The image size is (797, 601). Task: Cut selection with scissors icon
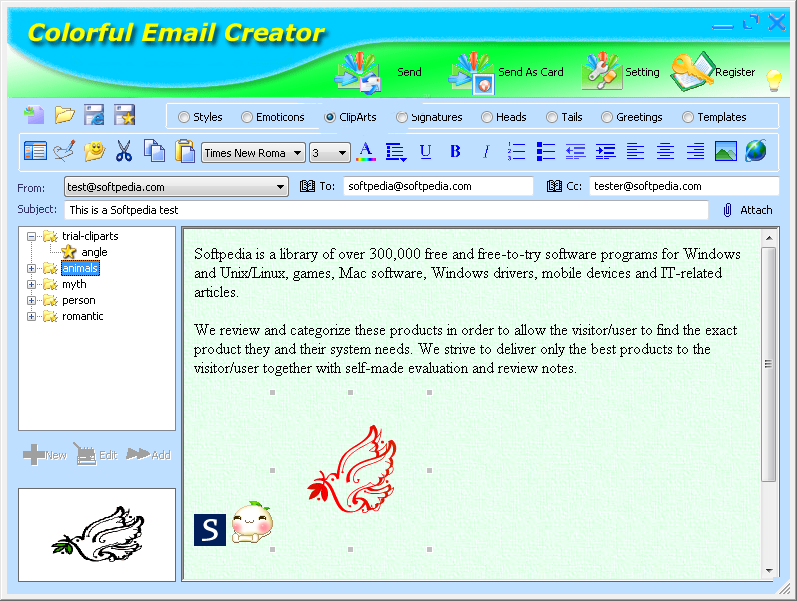[x=124, y=152]
